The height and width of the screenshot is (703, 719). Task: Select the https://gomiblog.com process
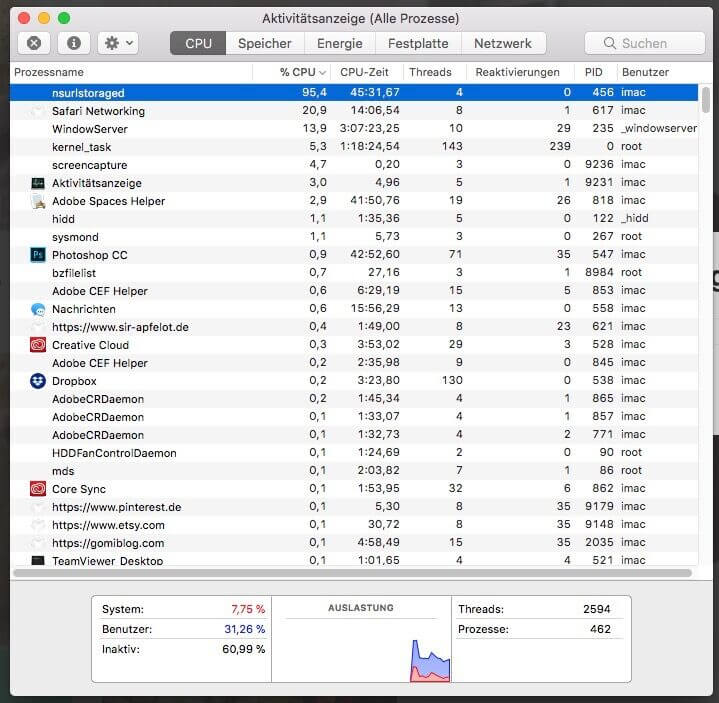108,543
